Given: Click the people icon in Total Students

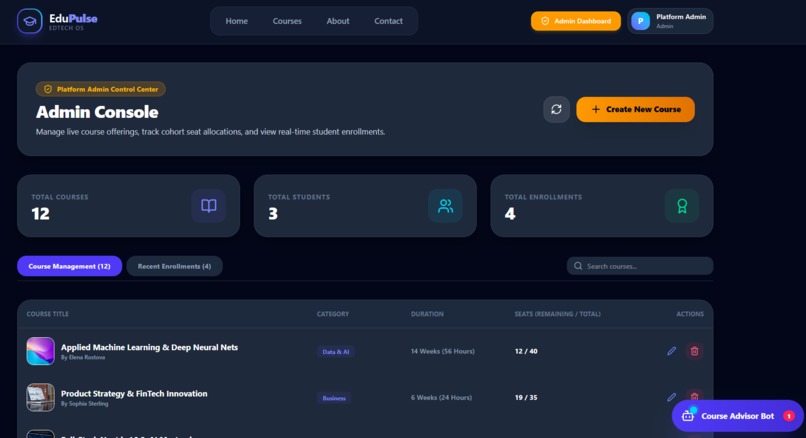Looking at the screenshot, I should (445, 206).
